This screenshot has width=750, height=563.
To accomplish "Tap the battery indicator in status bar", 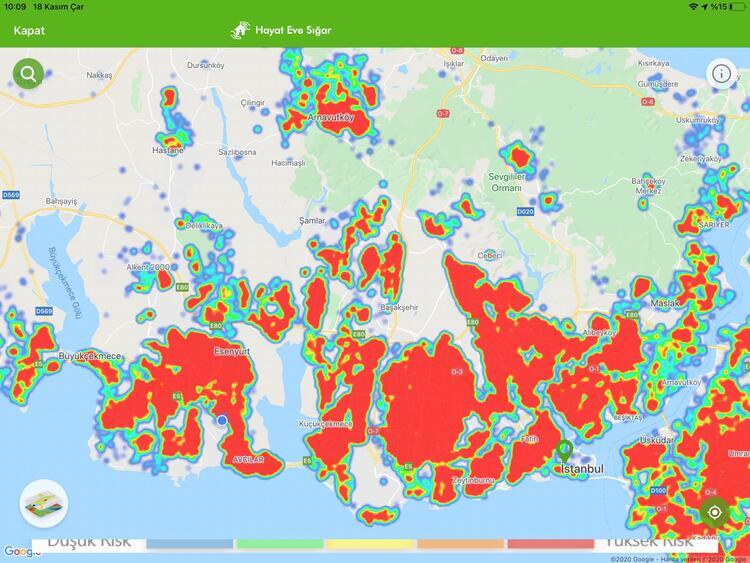I will click(x=736, y=7).
